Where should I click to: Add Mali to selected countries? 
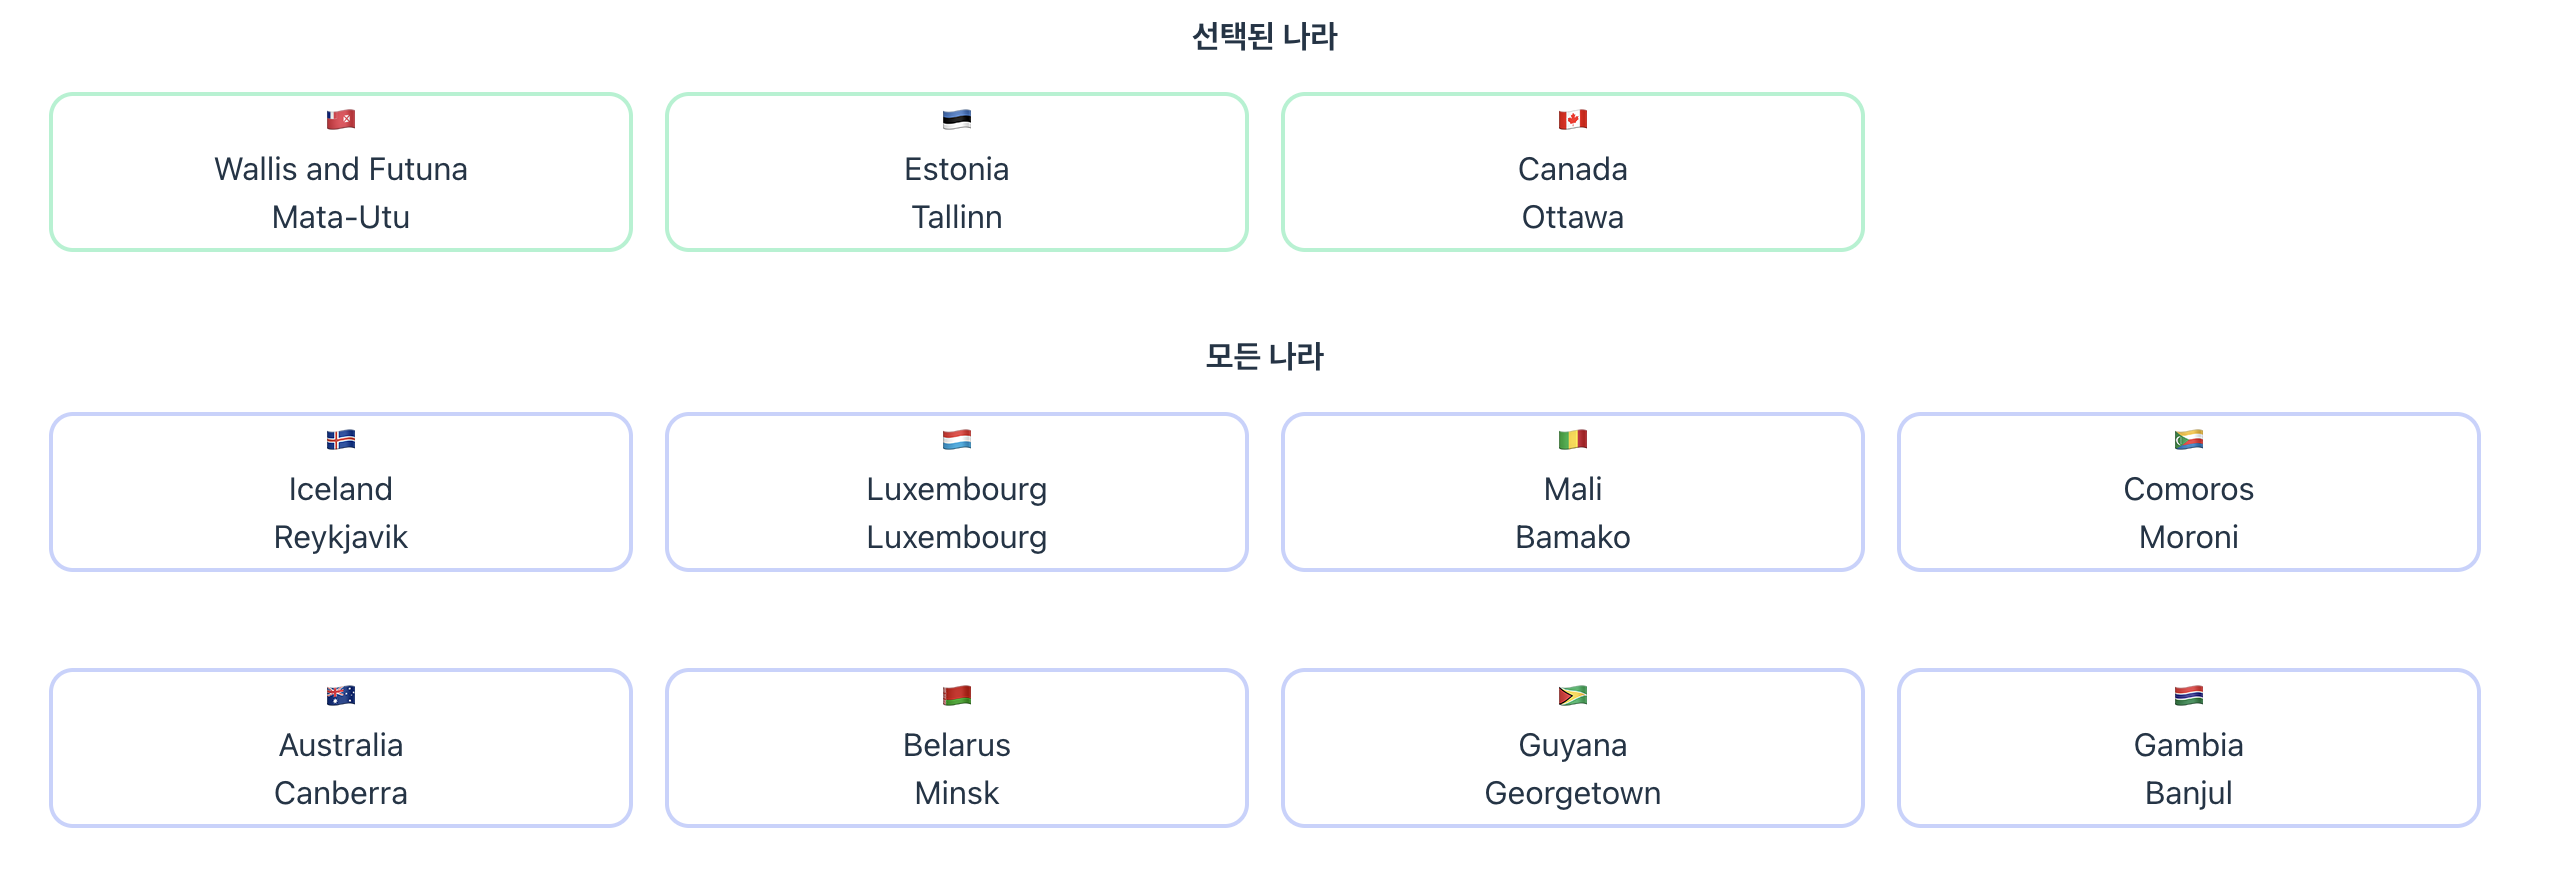tap(1573, 490)
